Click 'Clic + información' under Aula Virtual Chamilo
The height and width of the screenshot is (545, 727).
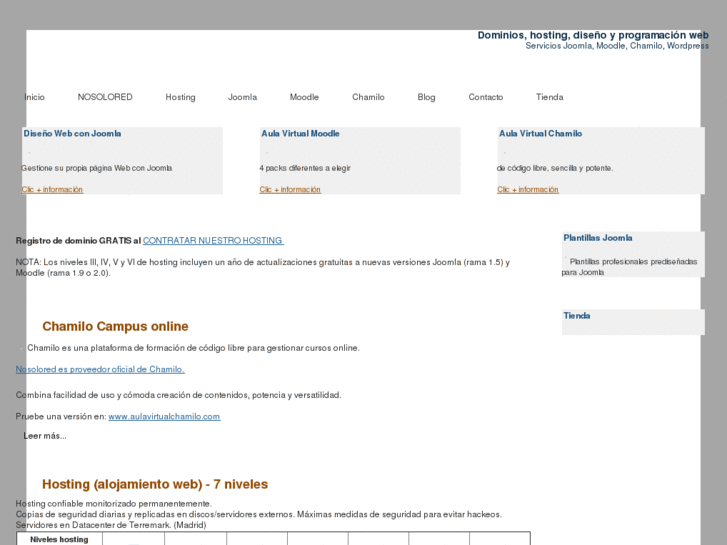pos(528,189)
